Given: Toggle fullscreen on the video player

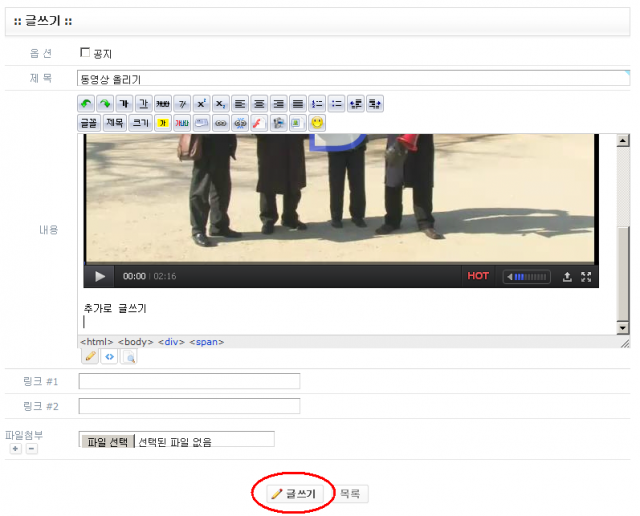Looking at the screenshot, I should pos(587,277).
